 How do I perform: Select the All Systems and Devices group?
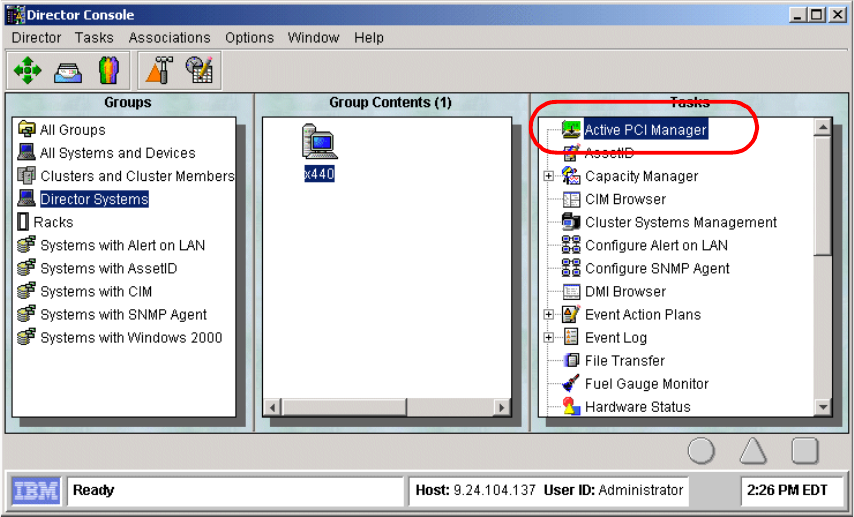[118, 153]
